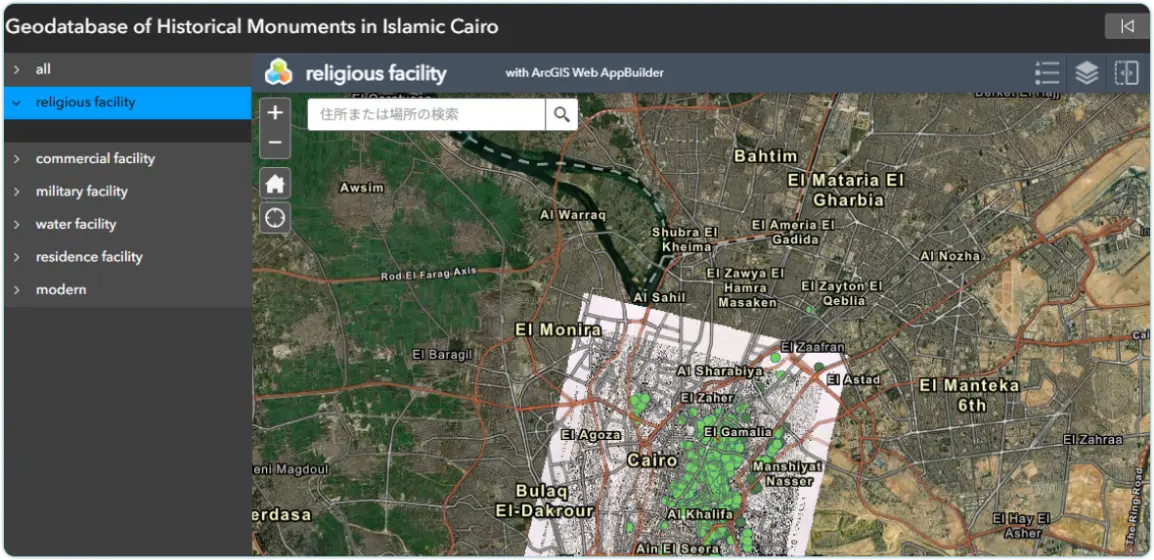Find my location on the map
Viewport: 1154px width, 560px height.
[275, 217]
